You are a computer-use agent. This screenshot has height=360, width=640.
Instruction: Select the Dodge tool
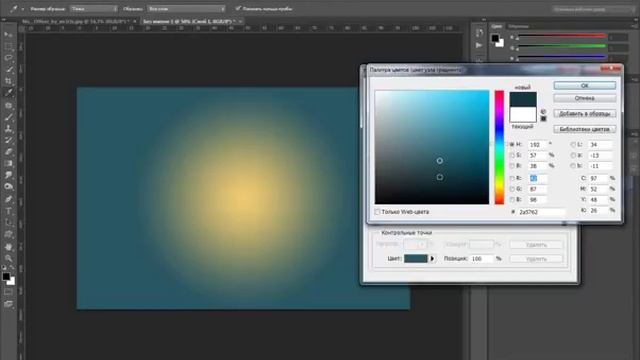(8, 187)
